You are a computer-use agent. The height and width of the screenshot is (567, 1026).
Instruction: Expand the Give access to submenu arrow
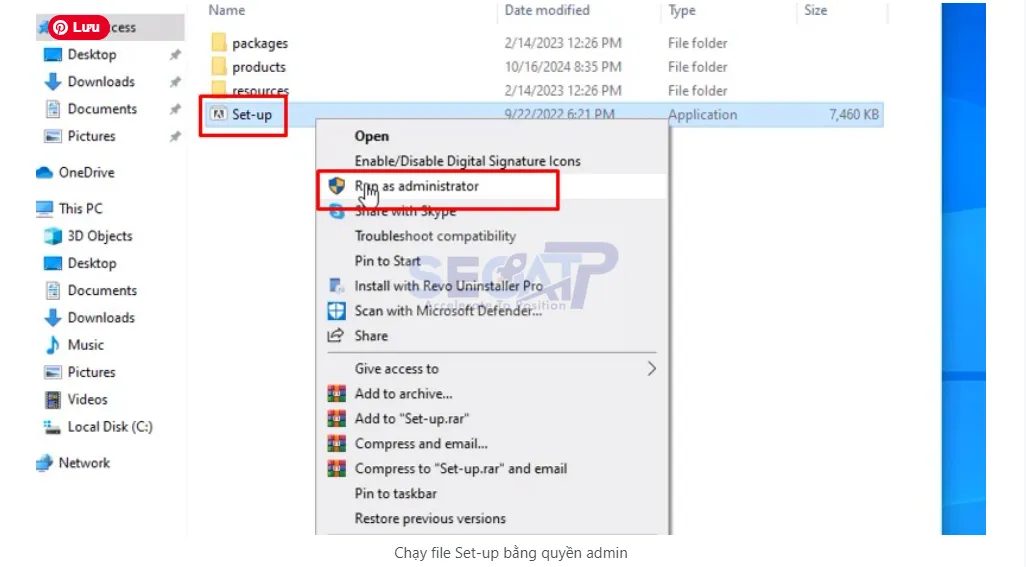click(x=652, y=369)
